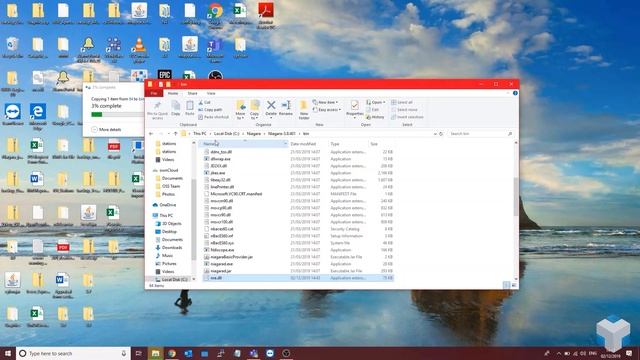Viewport: 640px width, 360px height.
Task: Open the New item dropdown
Action: pyautogui.click(x=325, y=102)
